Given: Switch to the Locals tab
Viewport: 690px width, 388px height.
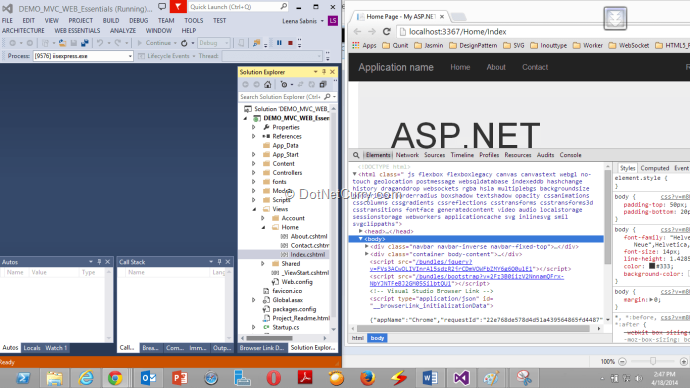Looking at the screenshot, I should click(x=32, y=348).
